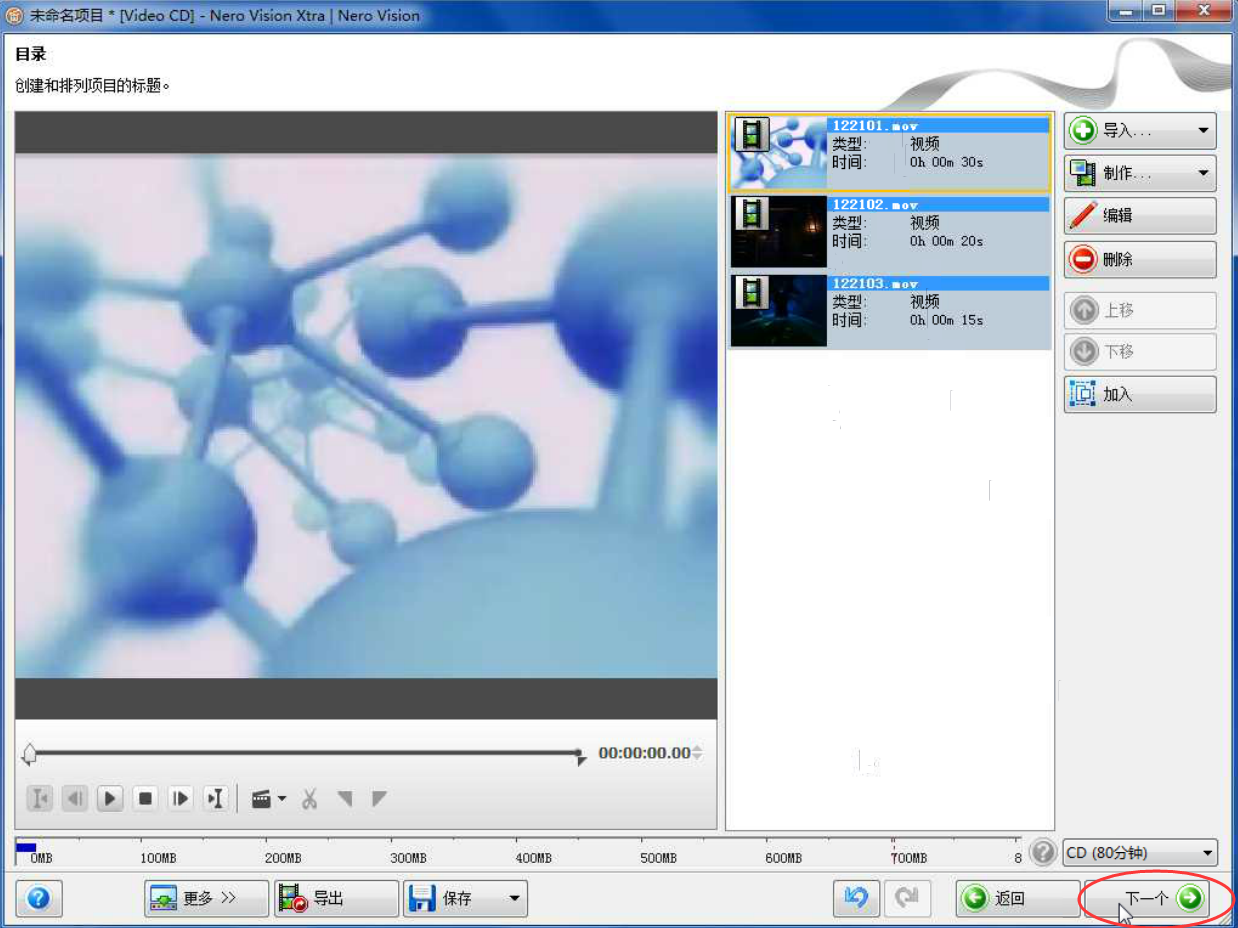Select the 122102.mov thumbnail
This screenshot has height=928, width=1238.
coord(779,232)
